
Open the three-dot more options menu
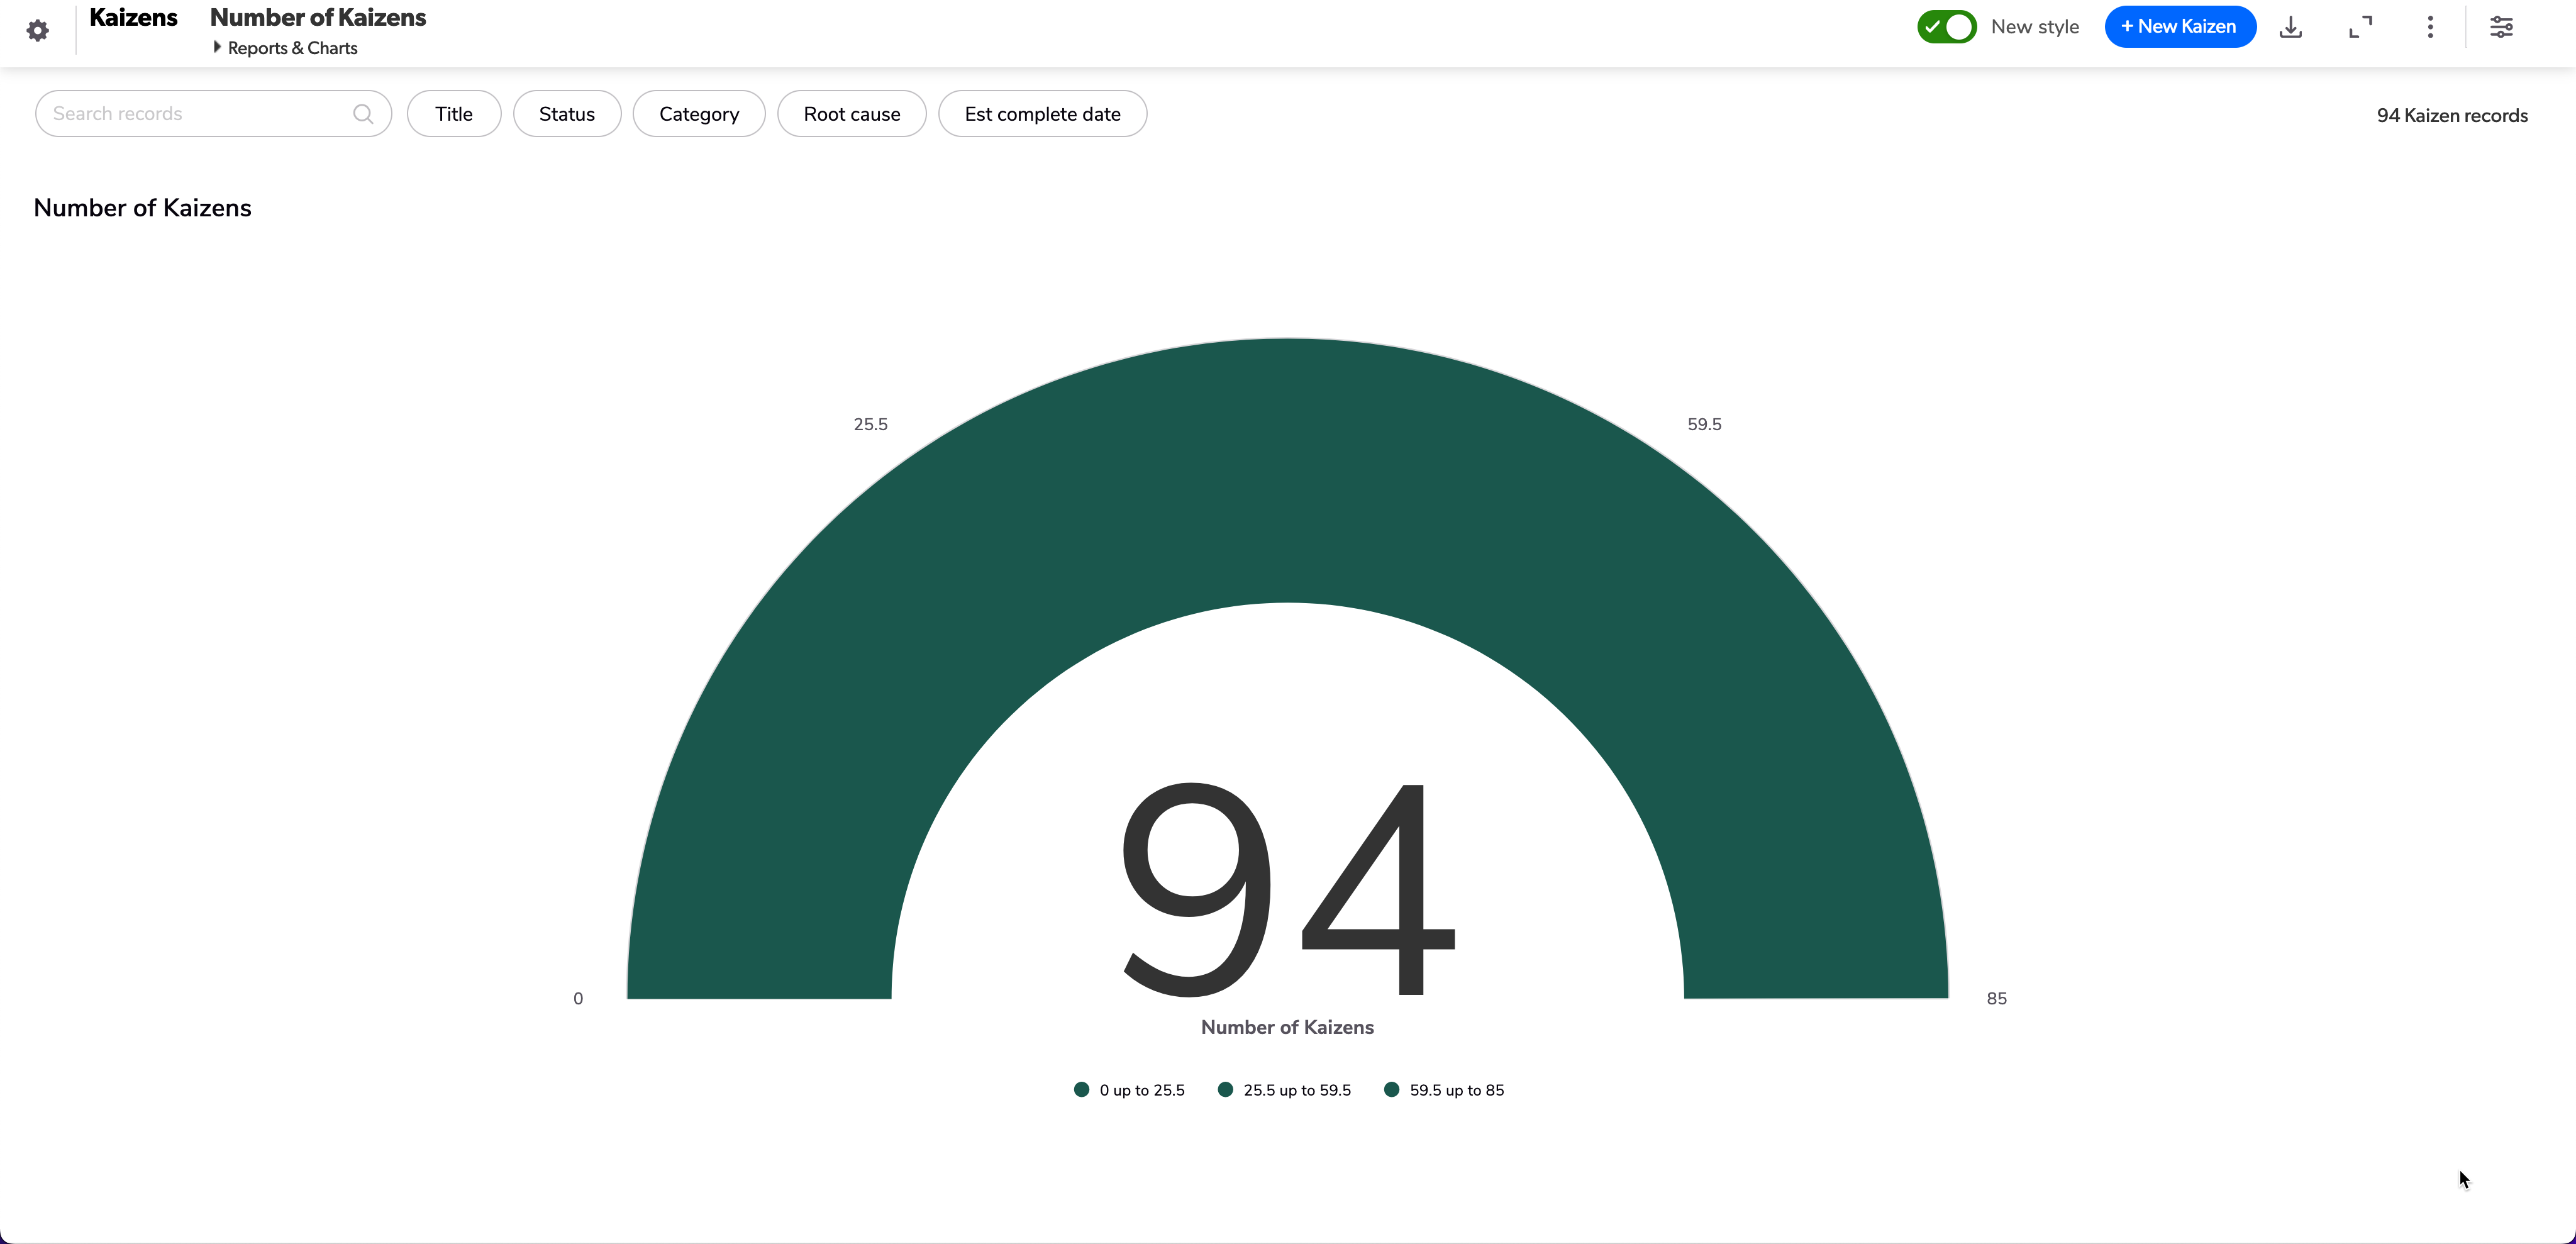[x=2430, y=27]
